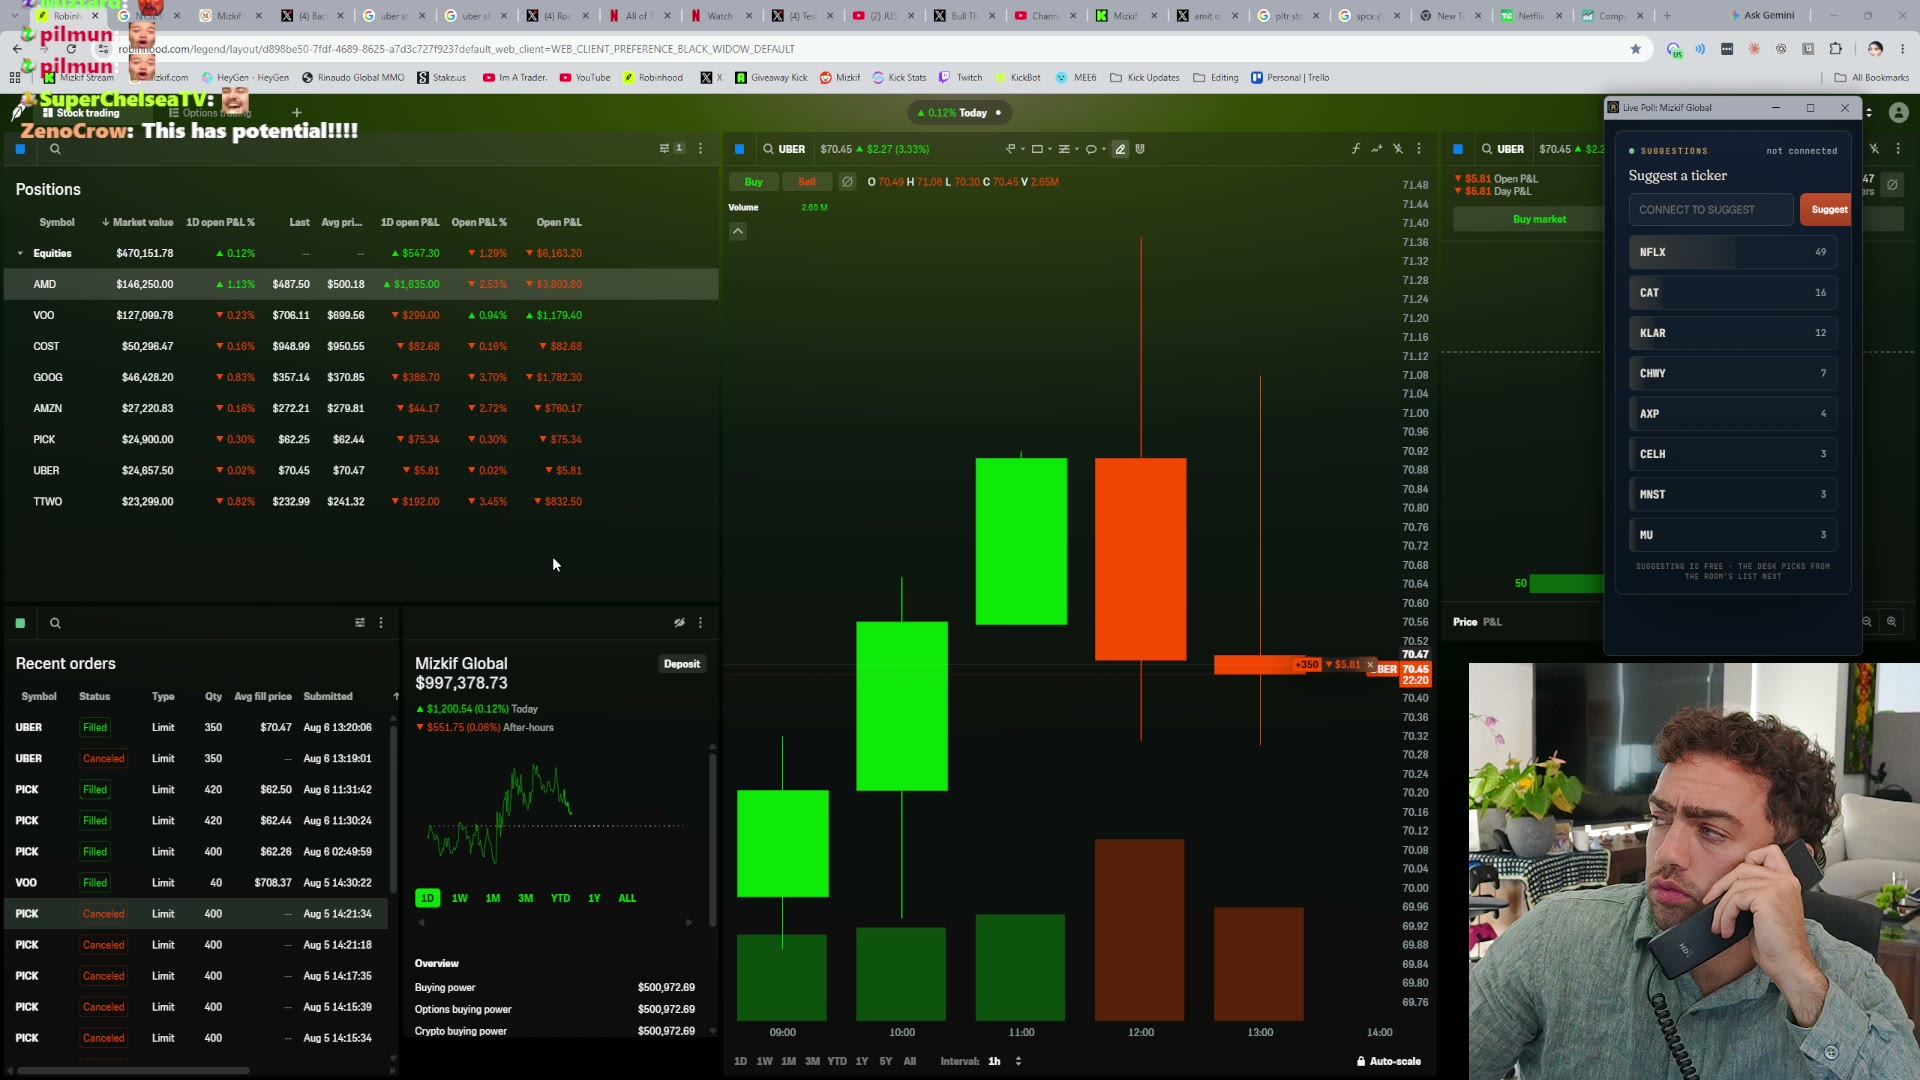
Task: Open the Kick Updates bookmarks folder
Action: 1145,77
